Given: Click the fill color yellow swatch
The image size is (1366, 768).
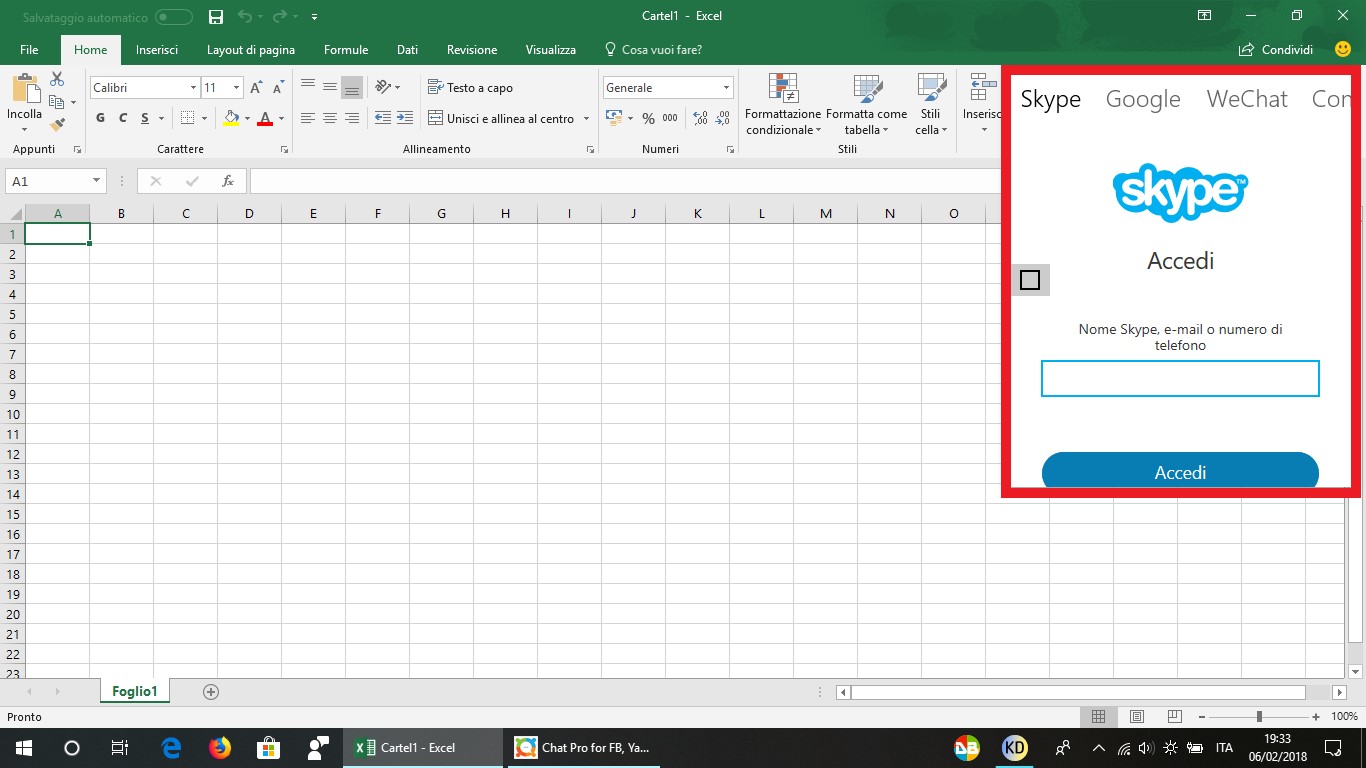Looking at the screenshot, I should [x=231, y=118].
